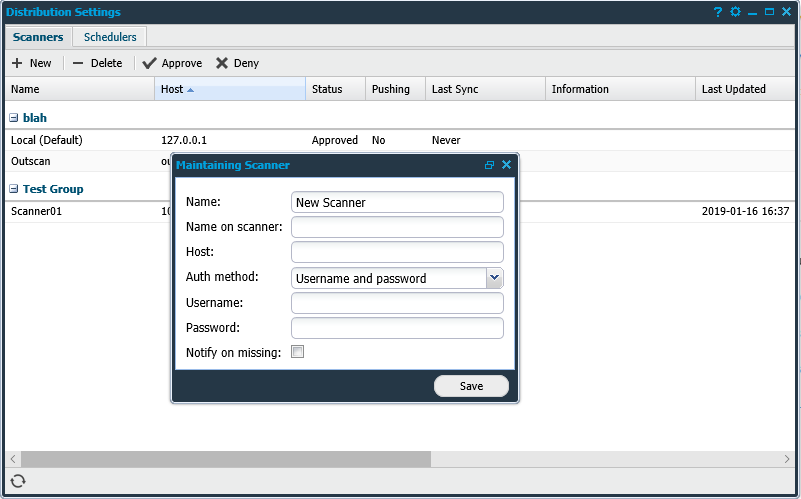This screenshot has height=499, width=801.
Task: Click the refresh icon at bottom left
Action: (18, 481)
